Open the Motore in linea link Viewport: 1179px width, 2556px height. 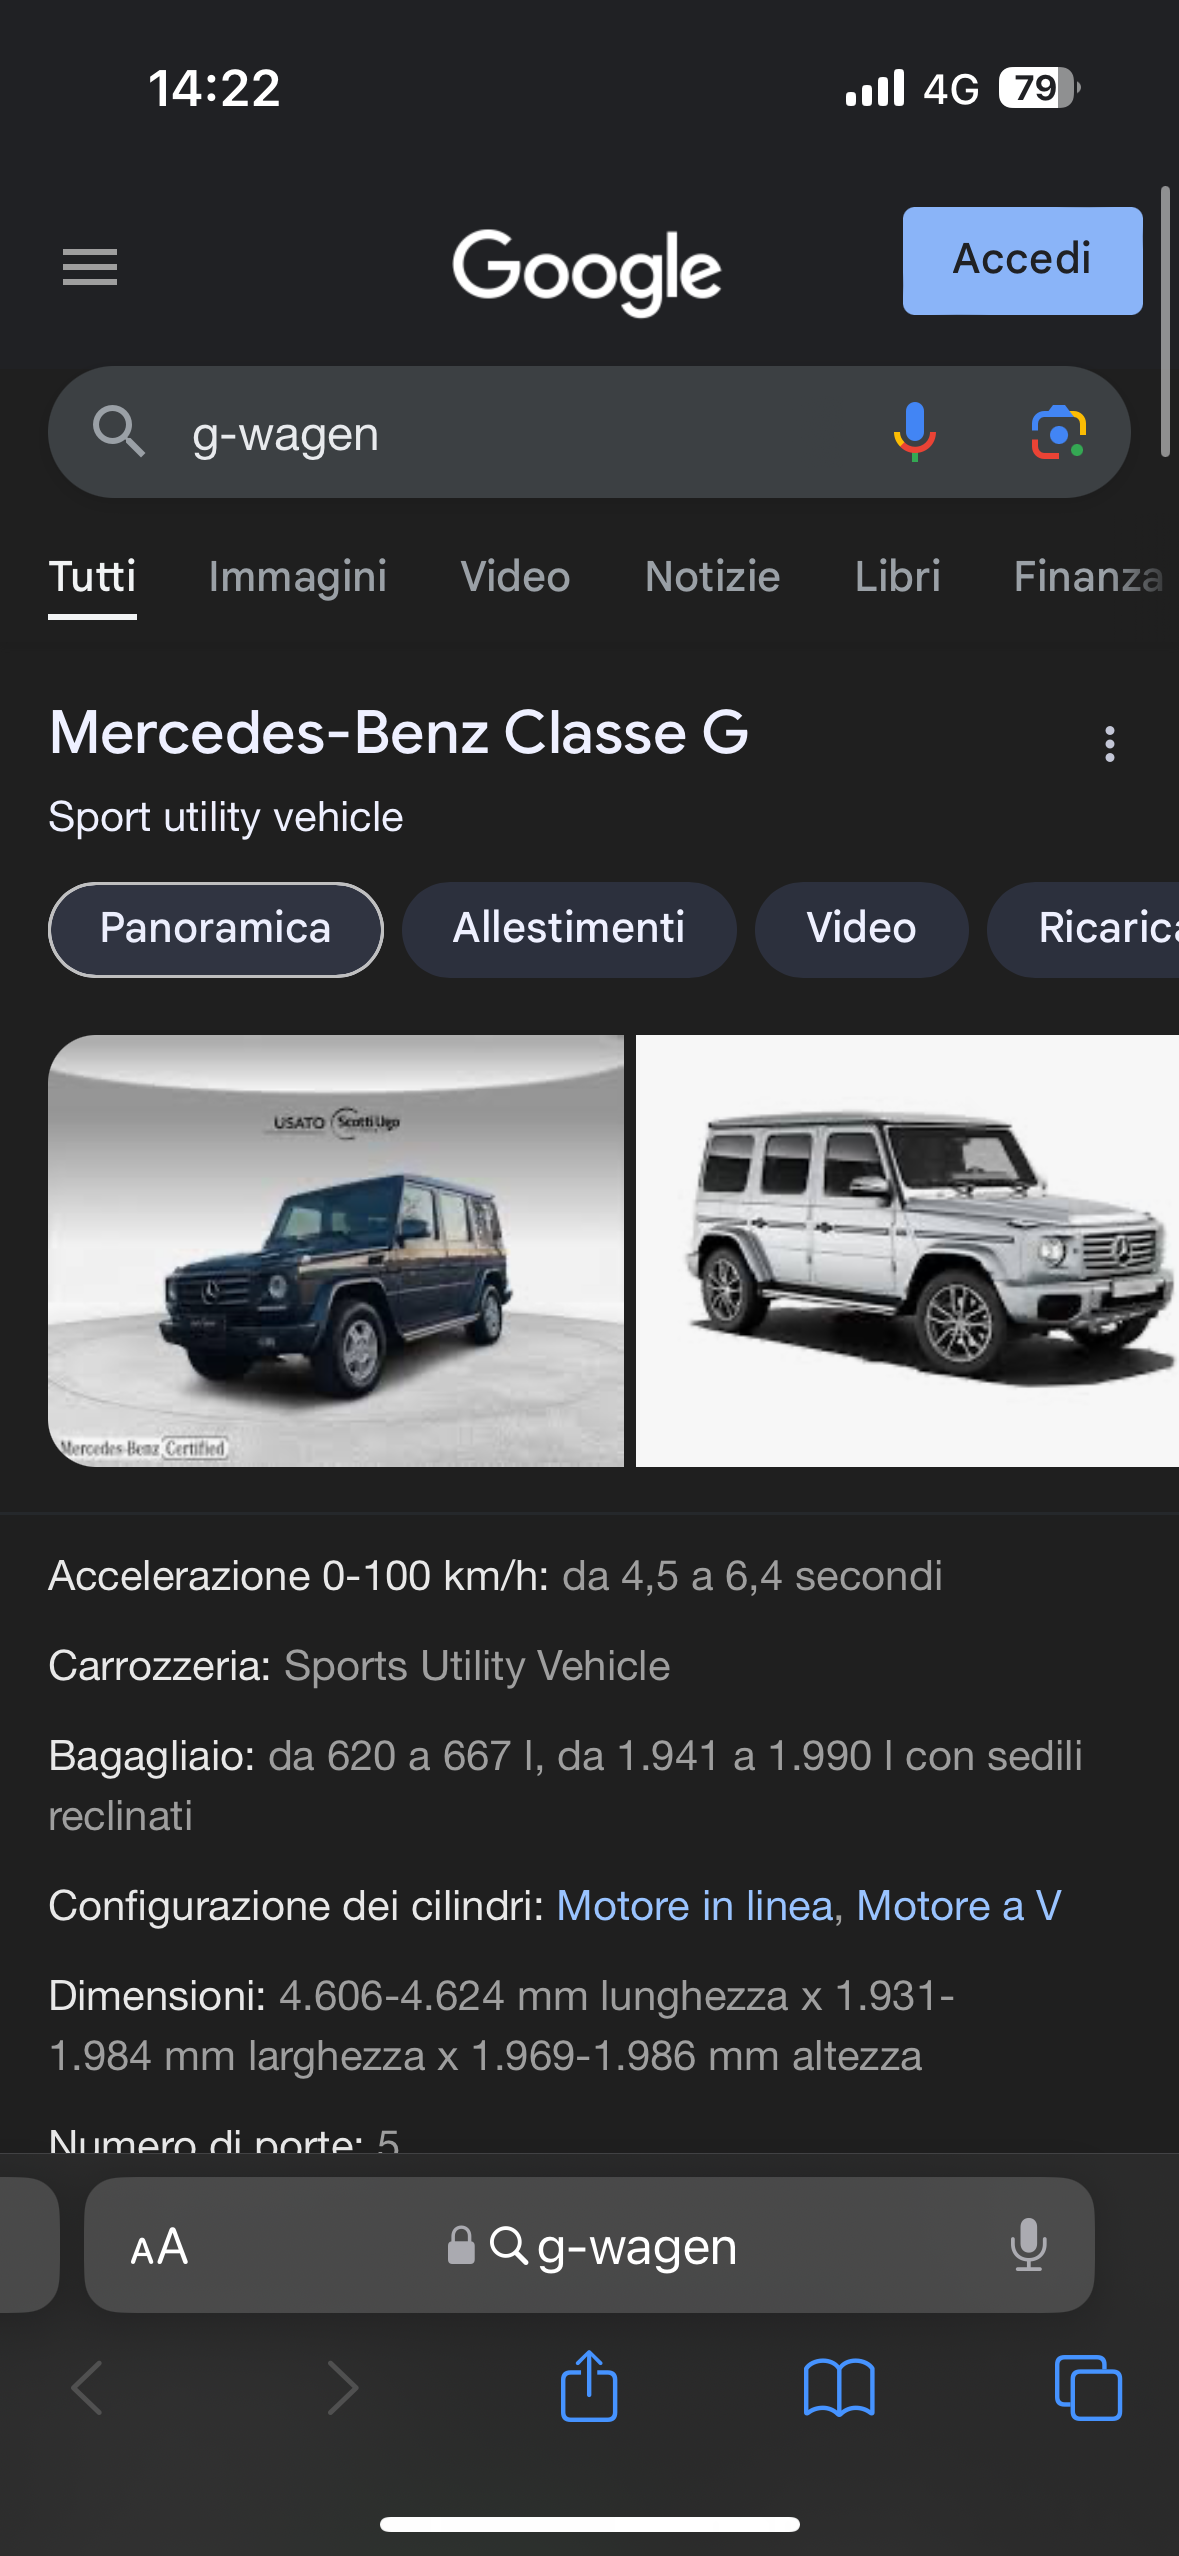point(695,1906)
